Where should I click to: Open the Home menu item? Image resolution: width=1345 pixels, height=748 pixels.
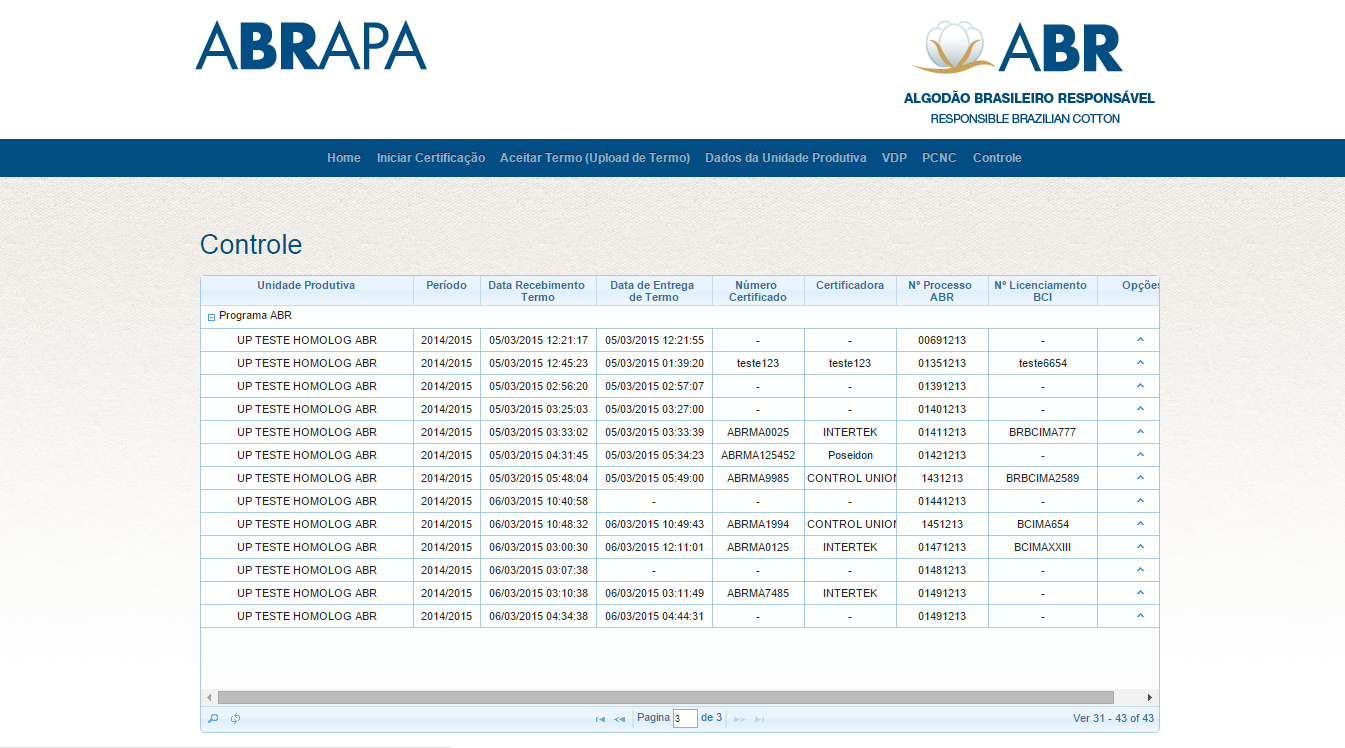pos(344,158)
